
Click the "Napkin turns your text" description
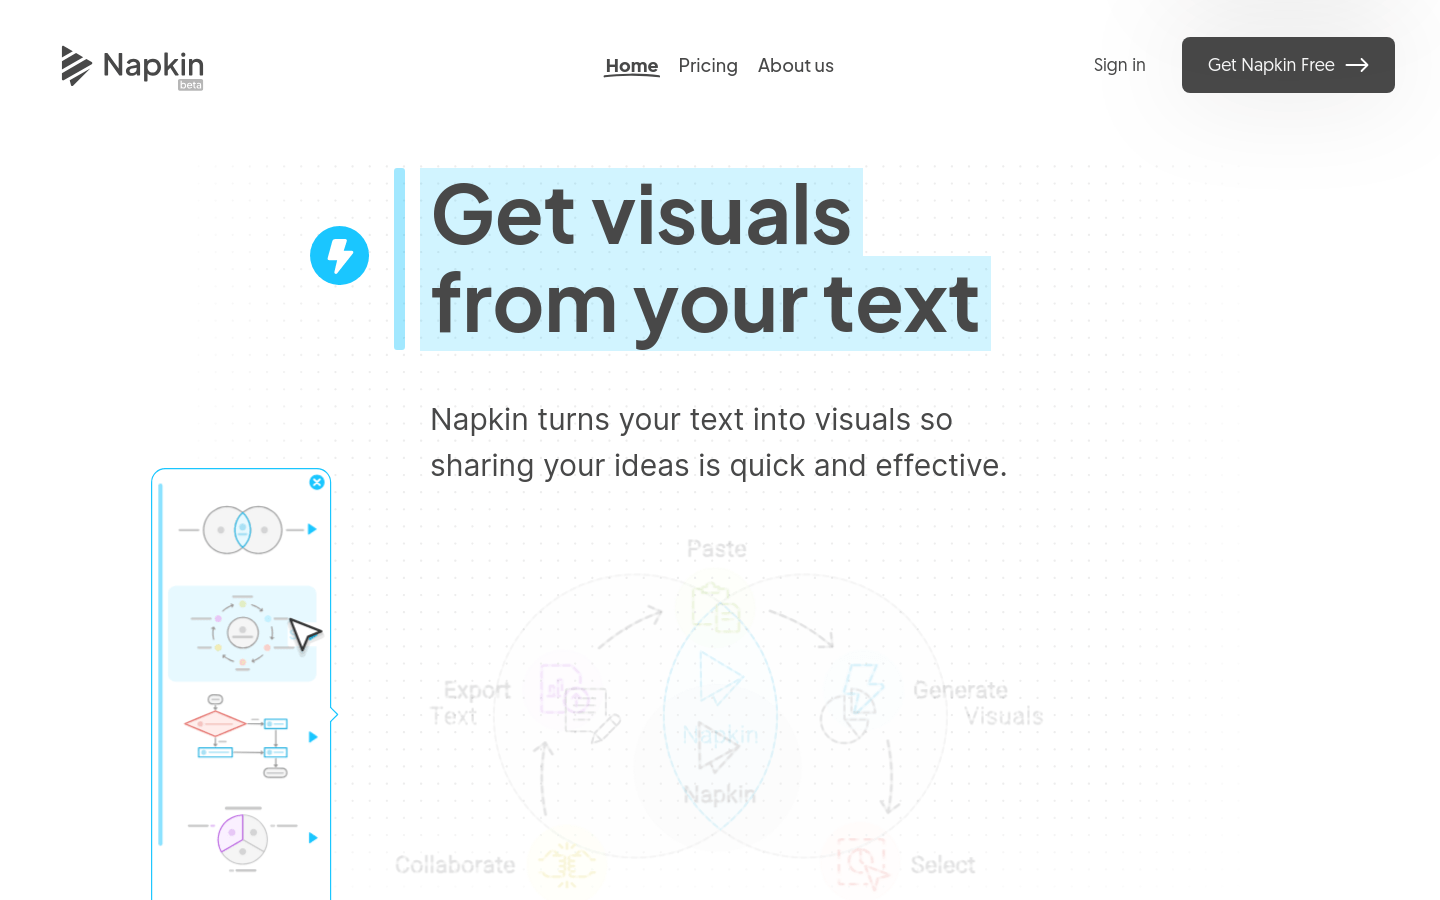[x=718, y=442]
